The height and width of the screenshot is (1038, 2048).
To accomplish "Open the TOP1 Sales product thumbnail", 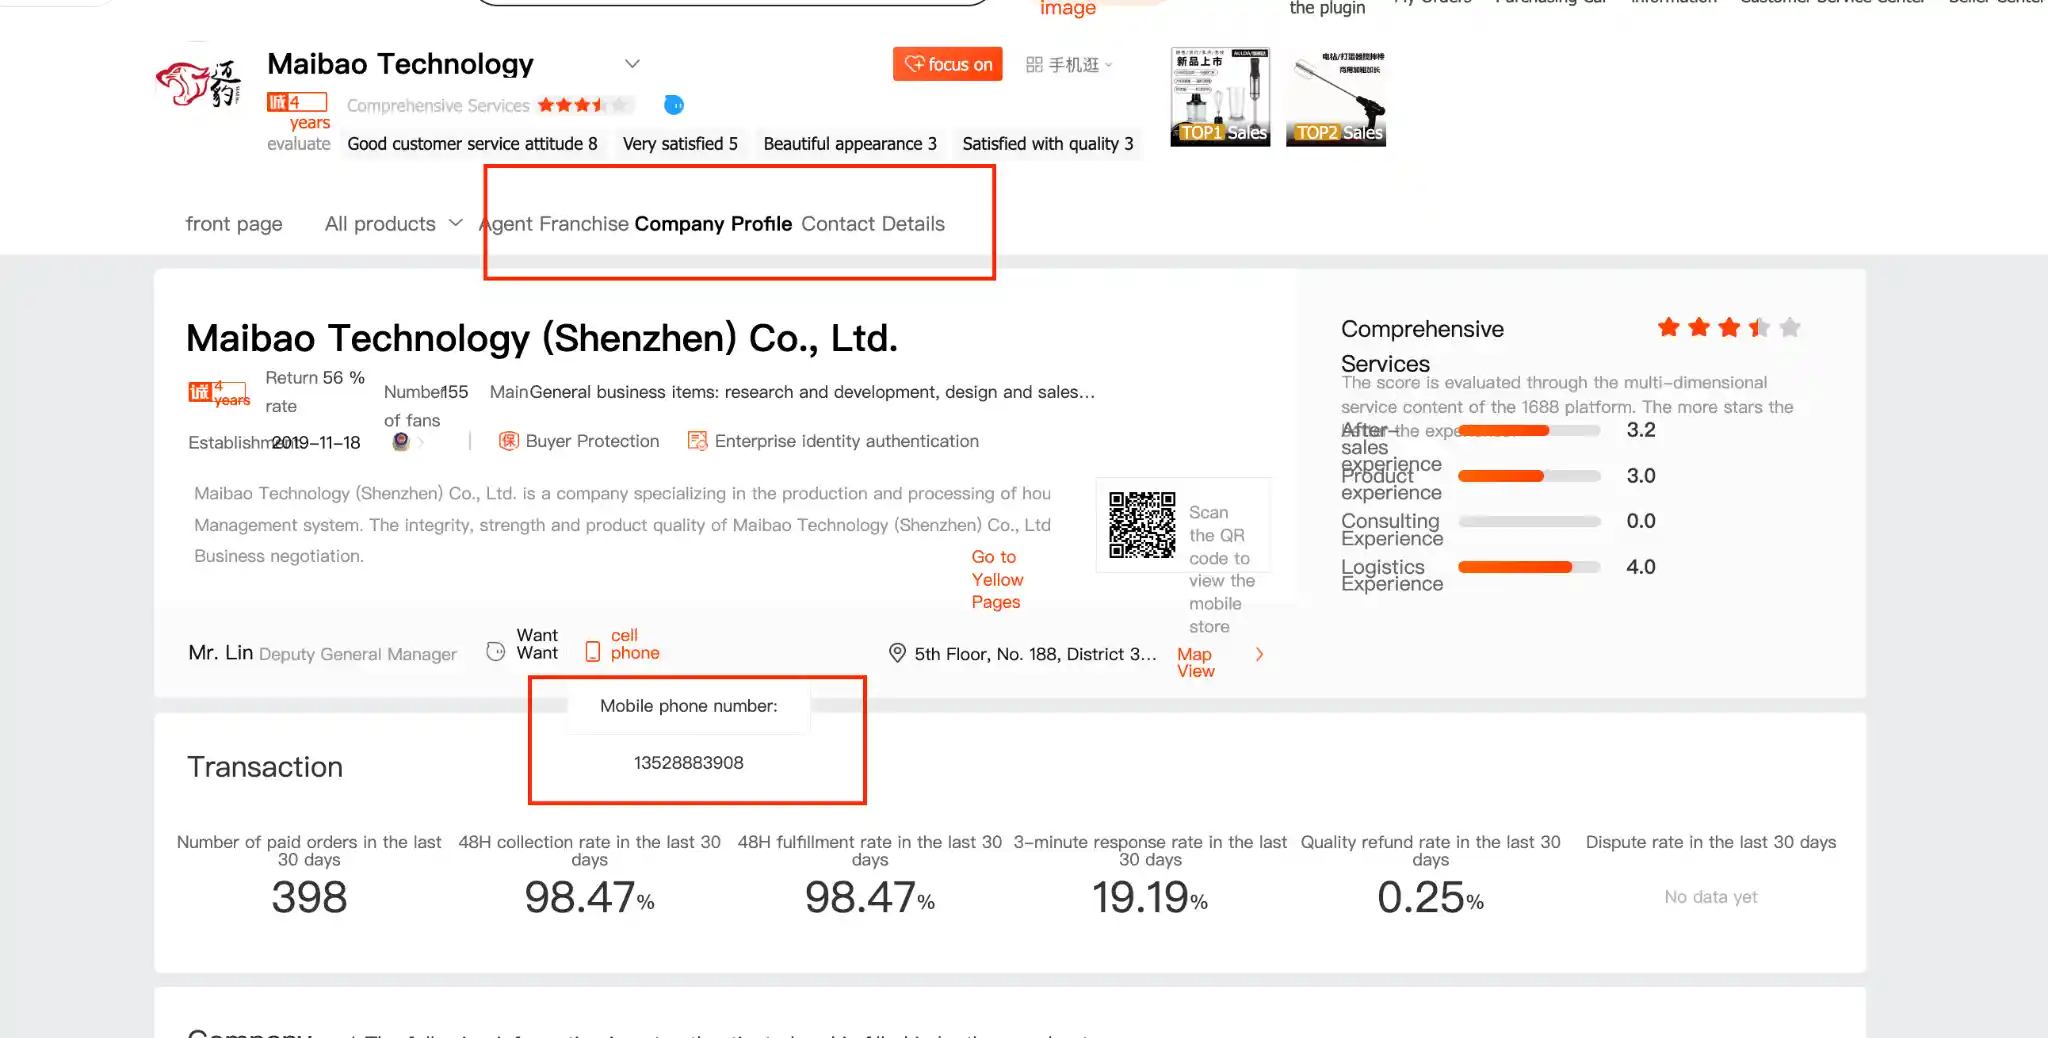I will click(x=1220, y=97).
